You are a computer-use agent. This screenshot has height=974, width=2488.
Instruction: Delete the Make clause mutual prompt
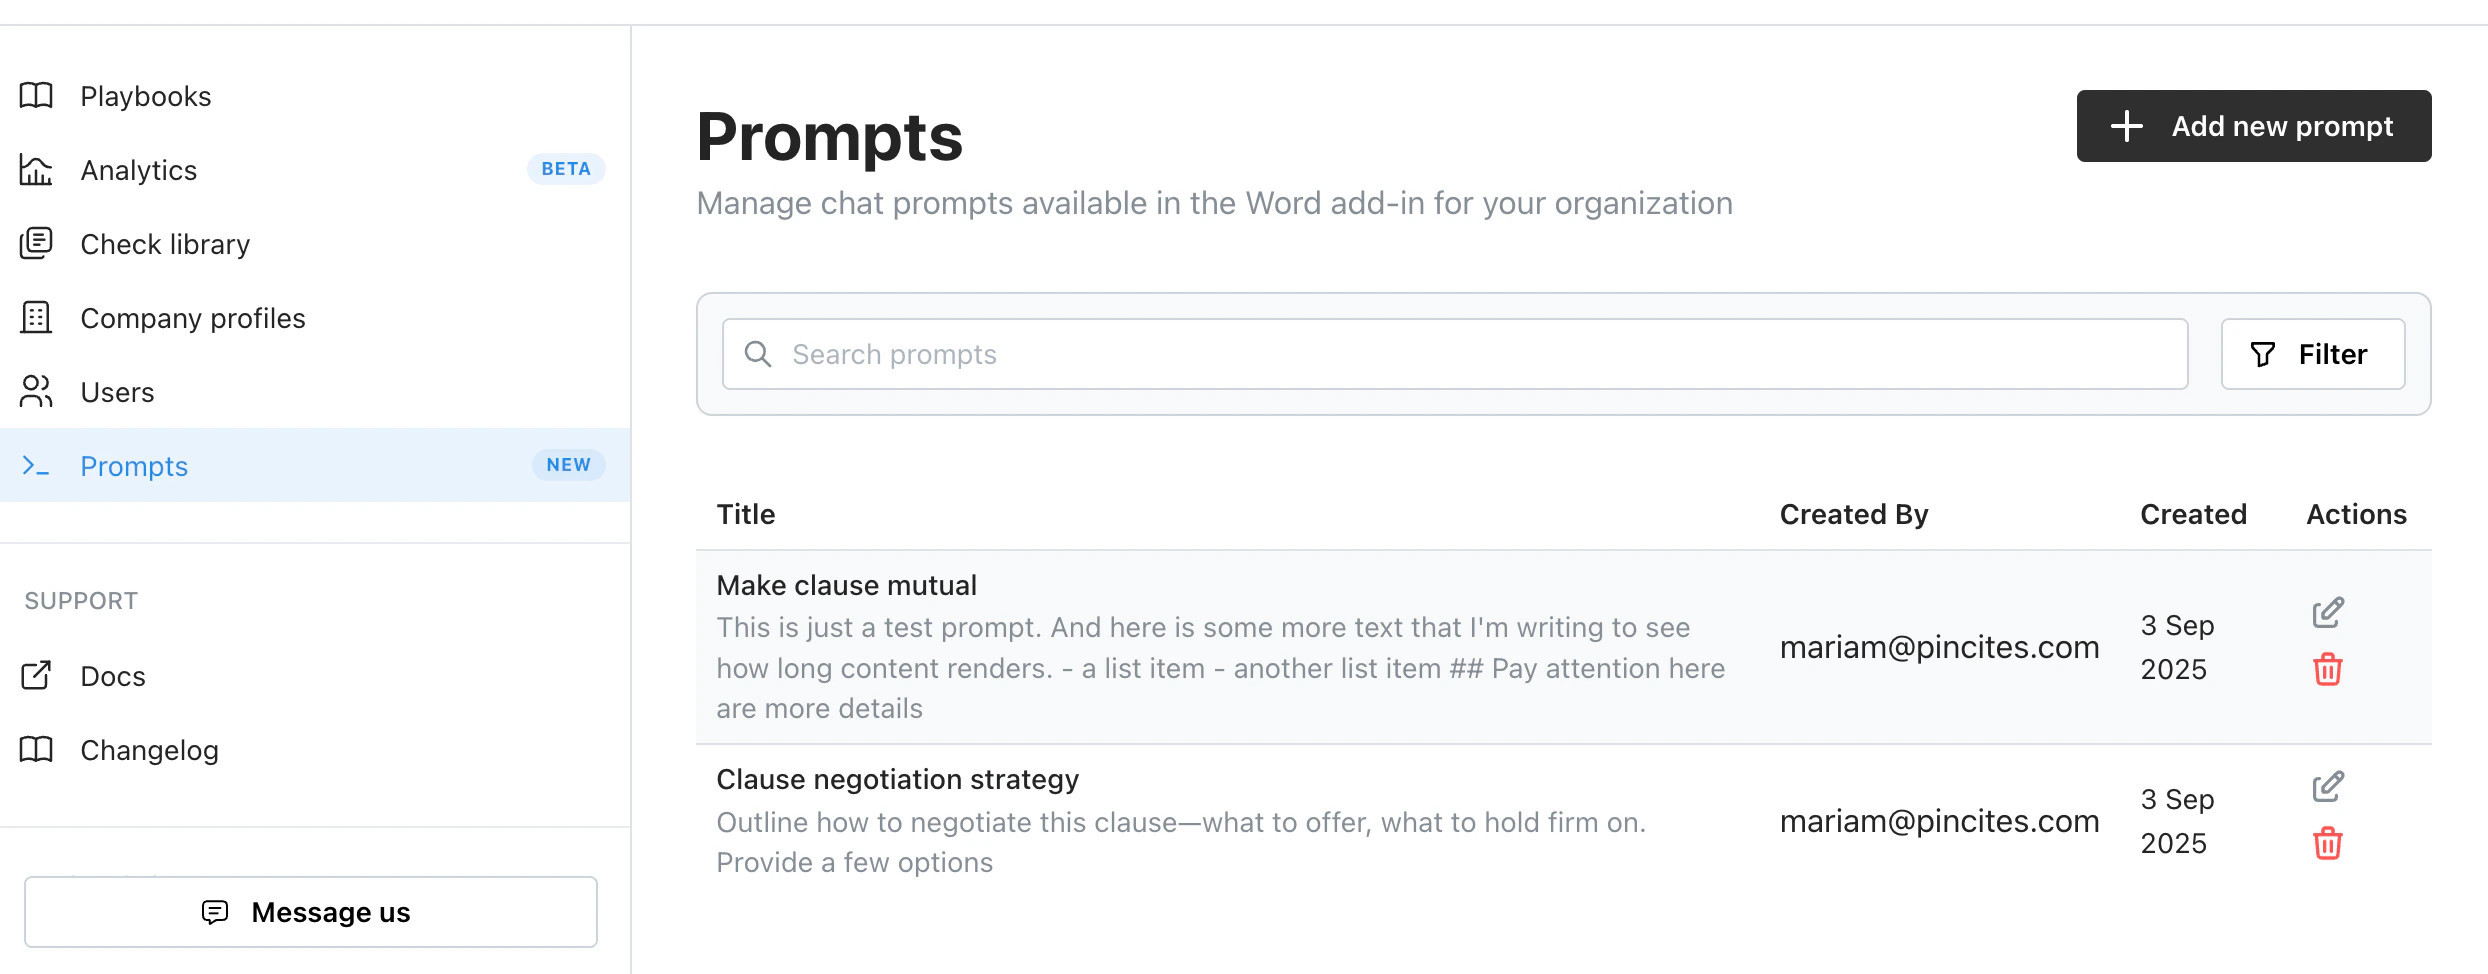2327,670
